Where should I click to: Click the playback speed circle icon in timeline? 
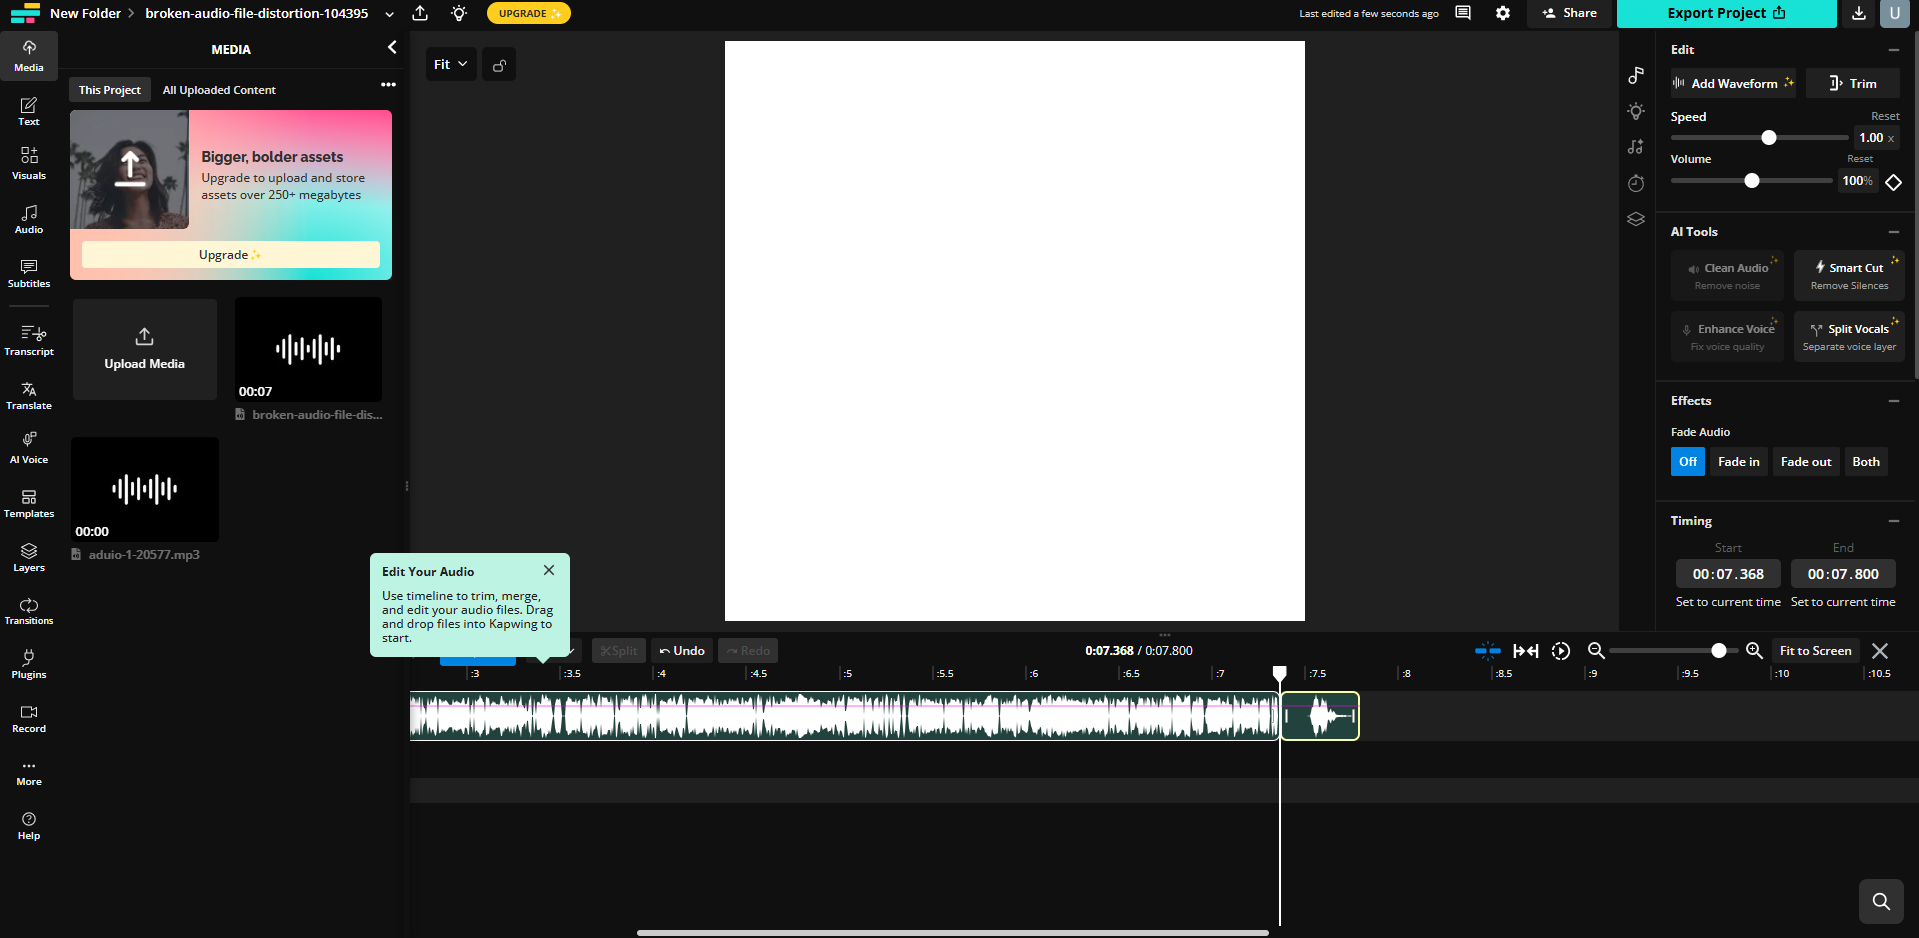point(1561,651)
